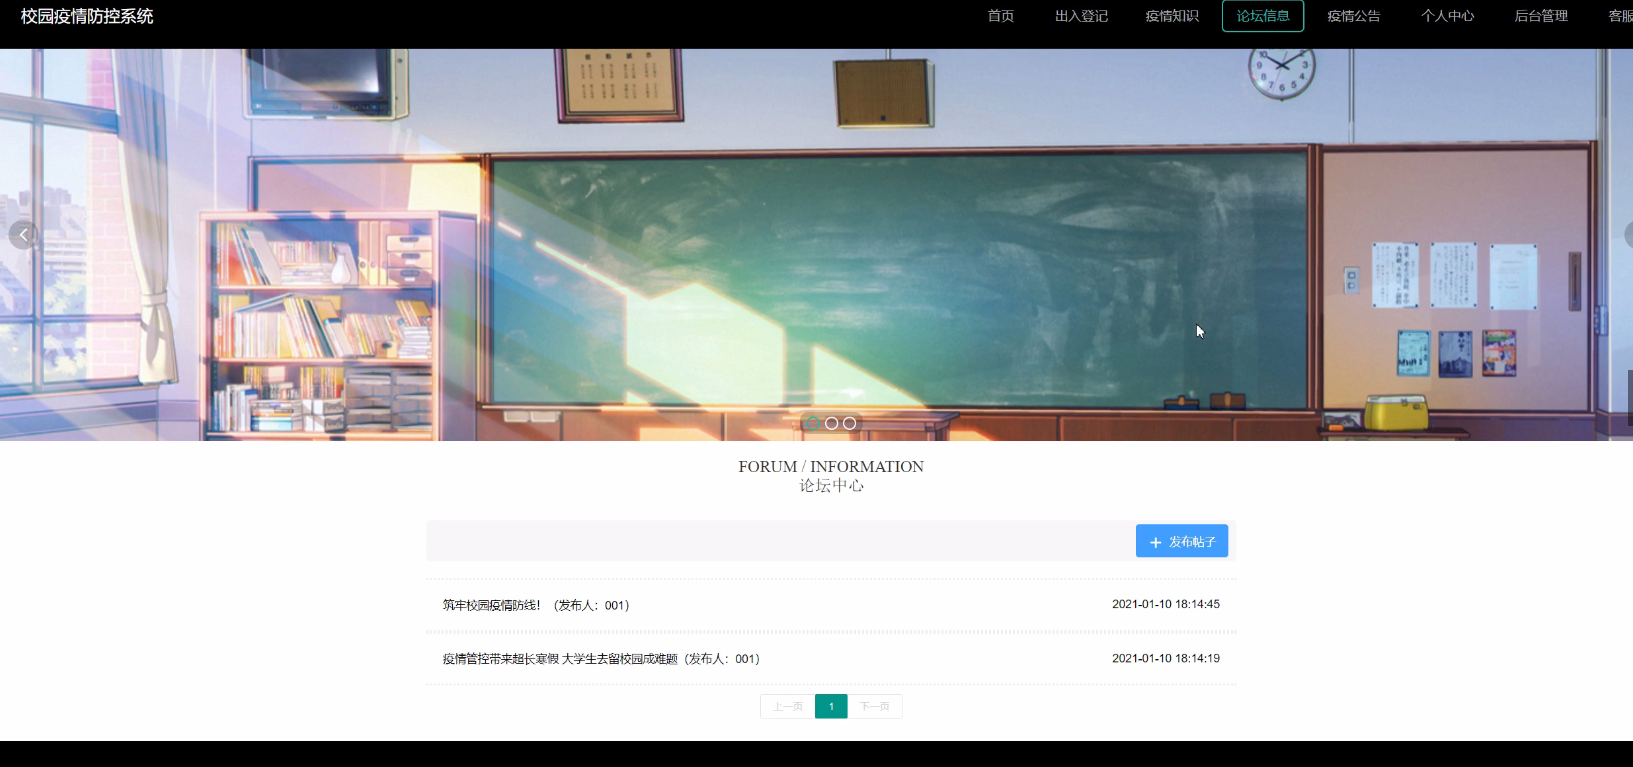
Task: Select the third carousel indicator dot
Action: coord(849,423)
